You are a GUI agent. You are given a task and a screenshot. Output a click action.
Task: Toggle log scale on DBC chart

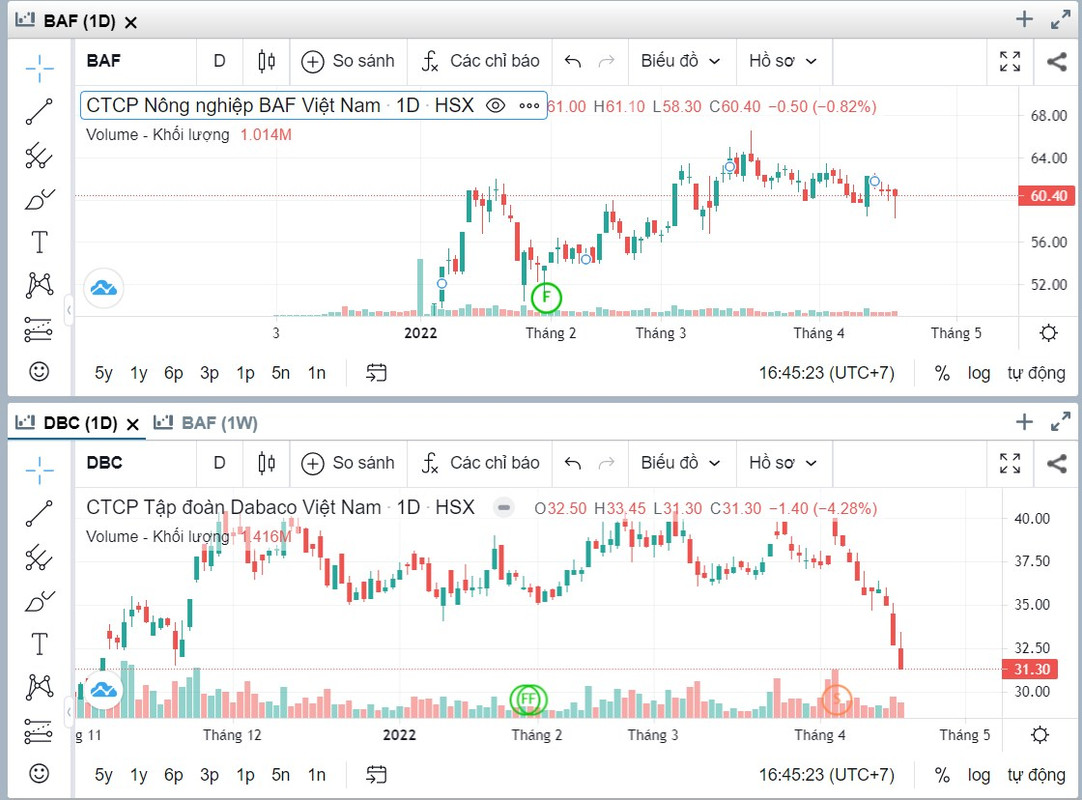[978, 775]
